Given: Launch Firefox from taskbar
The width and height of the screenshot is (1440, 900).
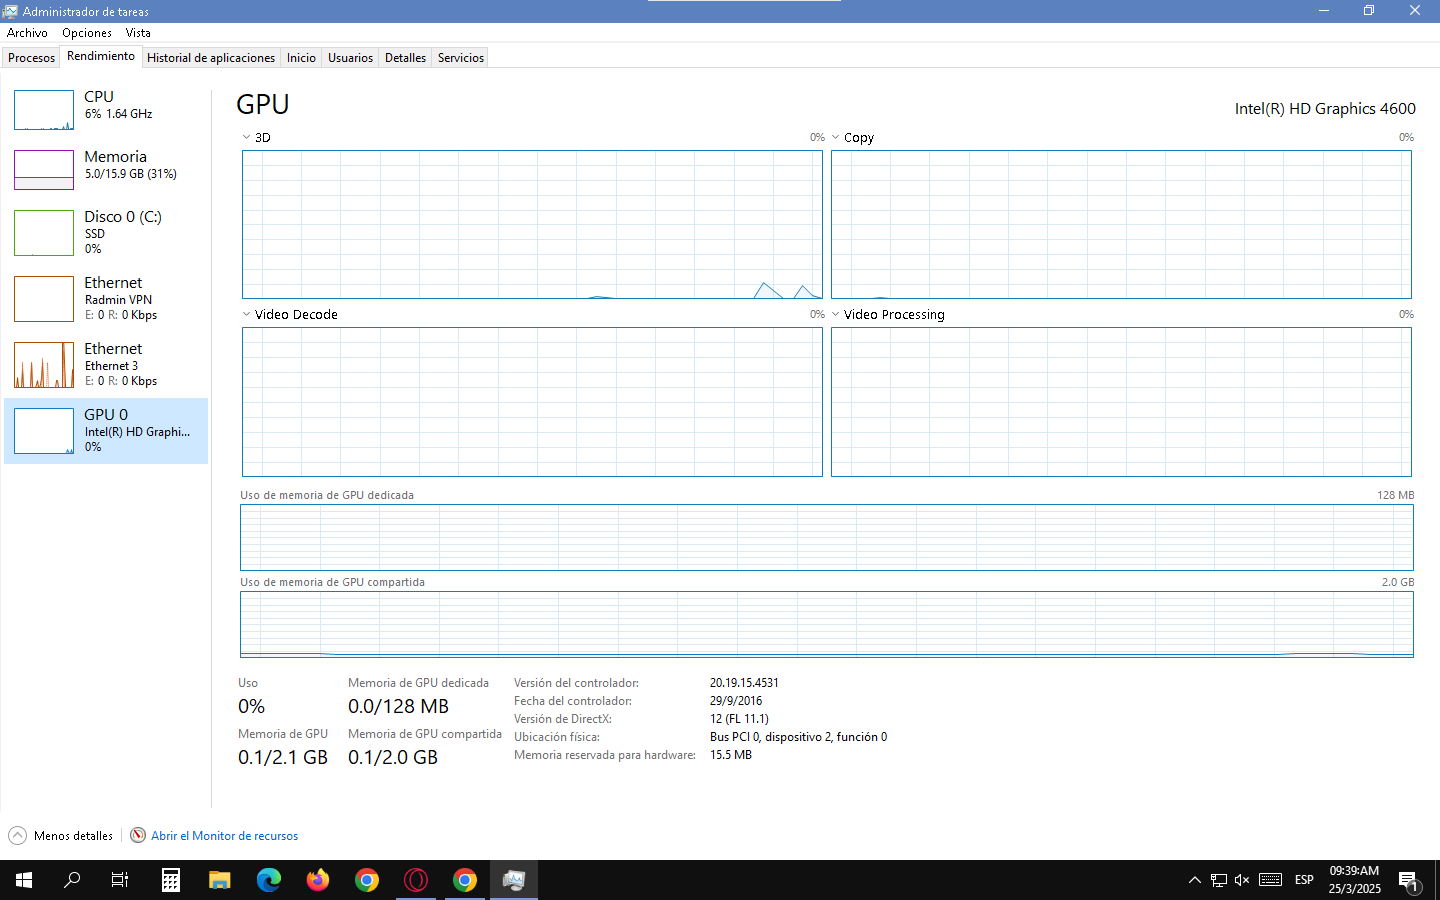Looking at the screenshot, I should [318, 880].
